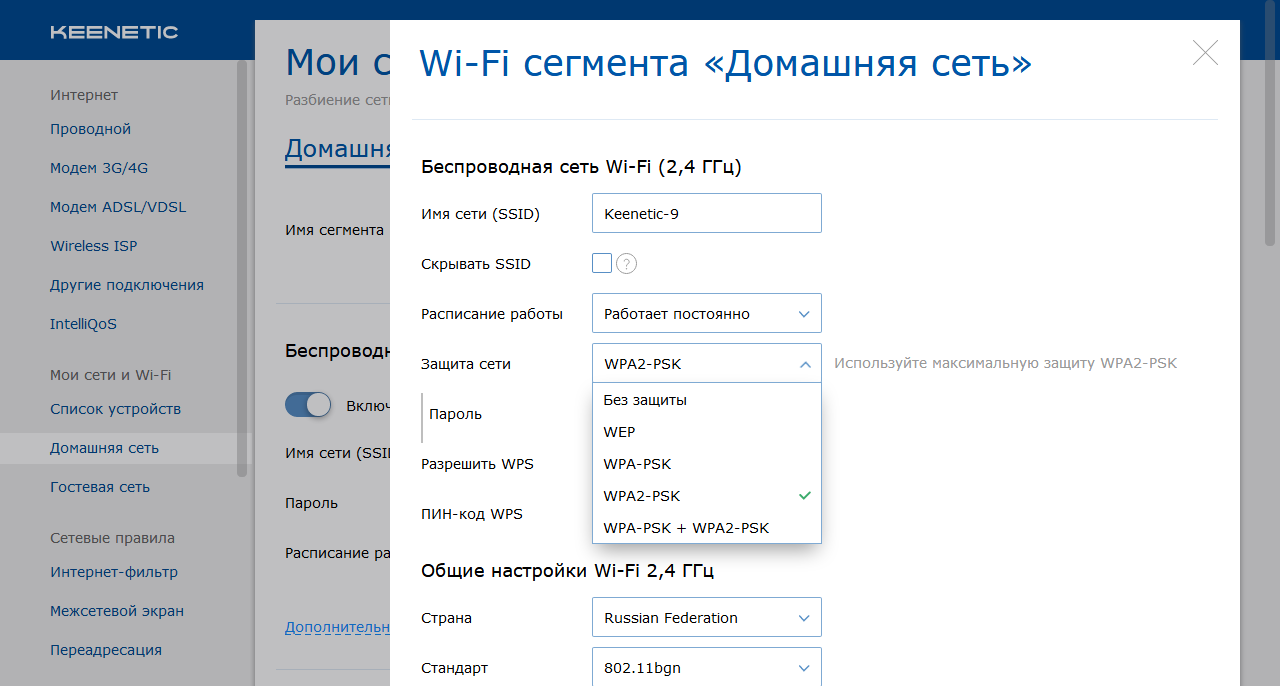1280x686 pixels.
Task: Open the Расписание работы dropdown
Action: (x=707, y=313)
